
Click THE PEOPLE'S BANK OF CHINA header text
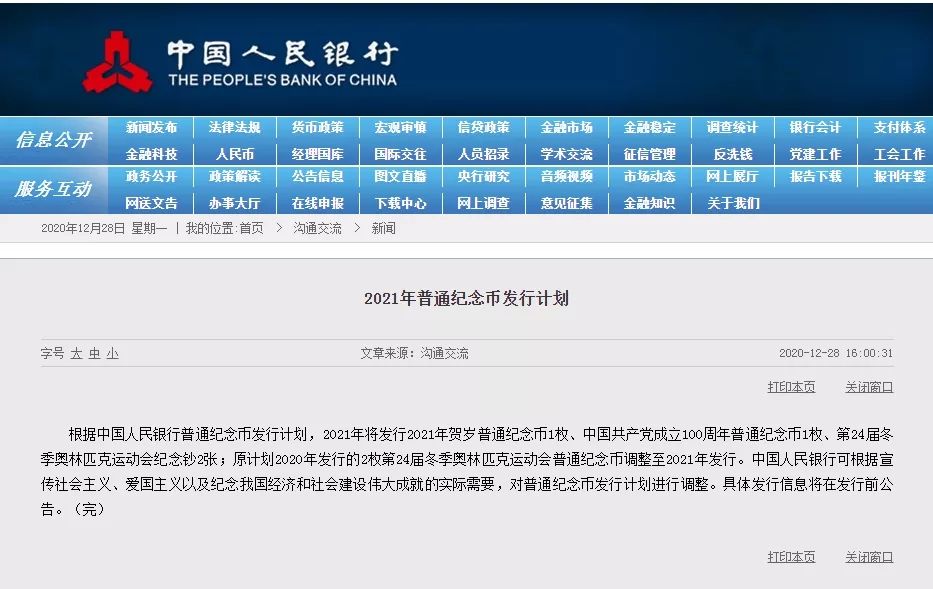283,80
